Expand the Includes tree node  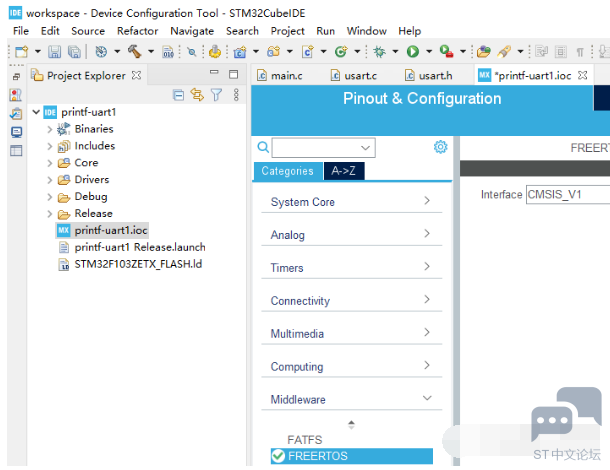(x=49, y=146)
